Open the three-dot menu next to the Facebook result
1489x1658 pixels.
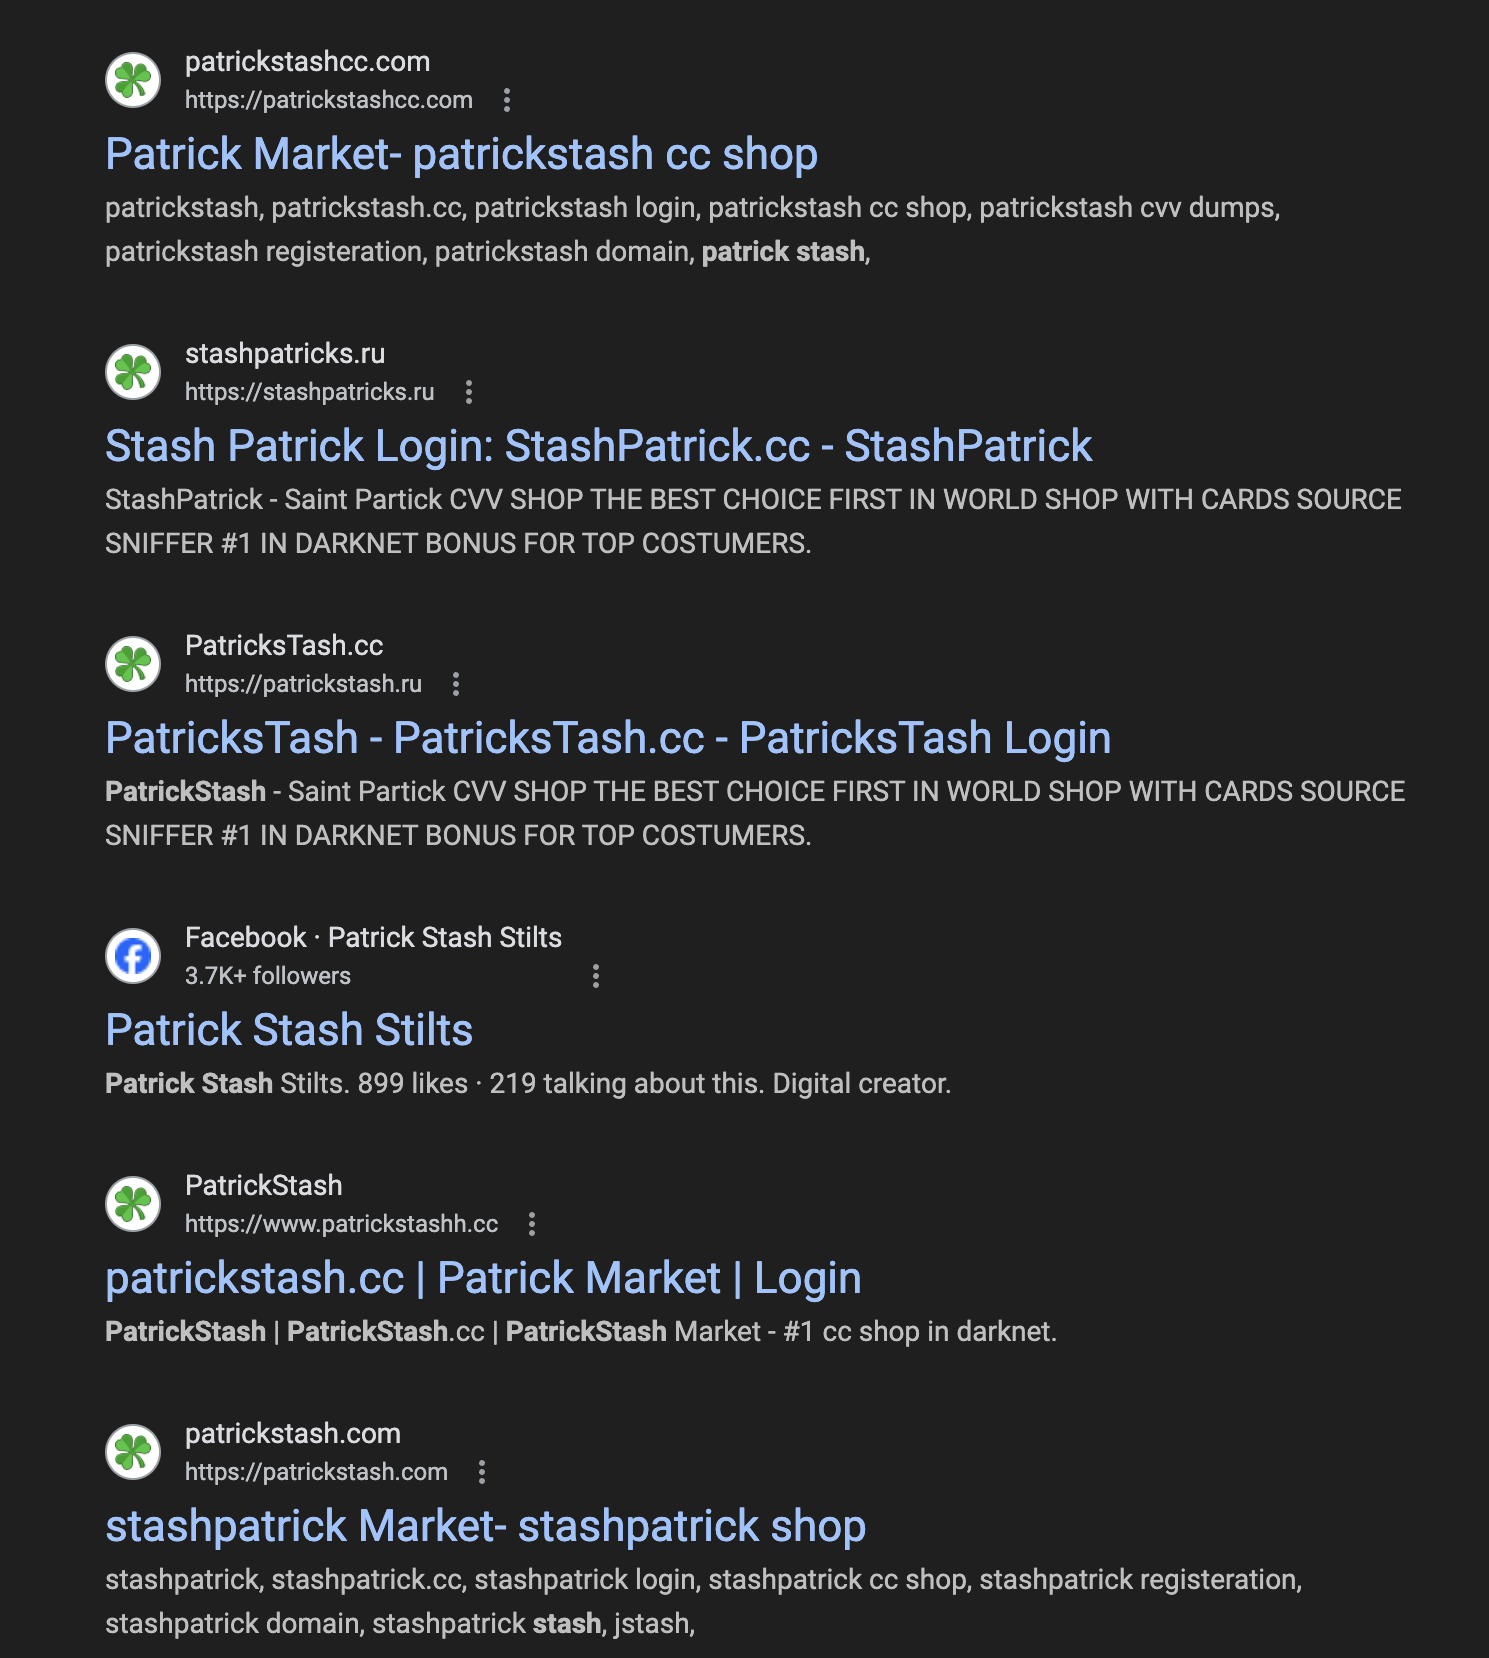596,974
